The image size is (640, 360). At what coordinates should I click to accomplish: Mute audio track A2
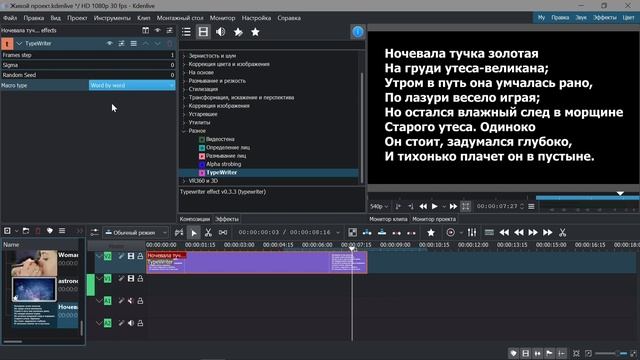(131, 323)
